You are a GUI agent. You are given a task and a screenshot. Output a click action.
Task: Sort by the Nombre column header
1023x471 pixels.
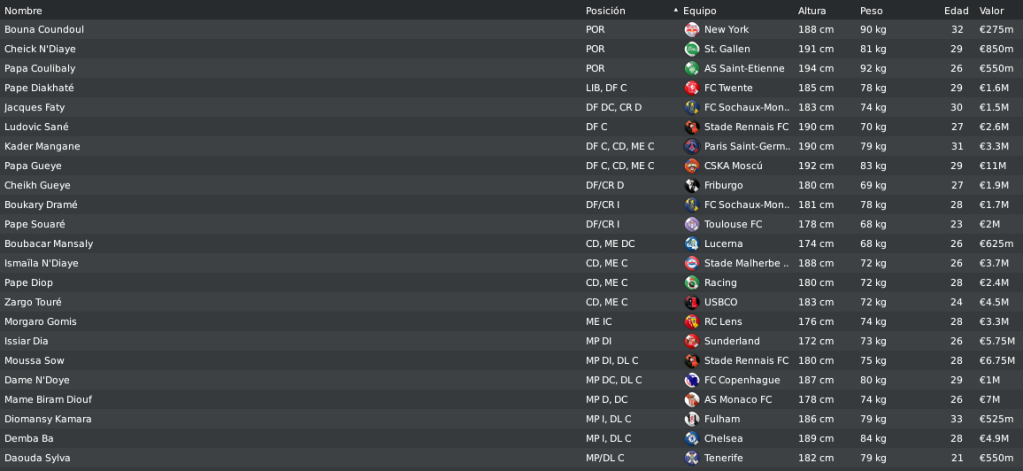pos(23,10)
